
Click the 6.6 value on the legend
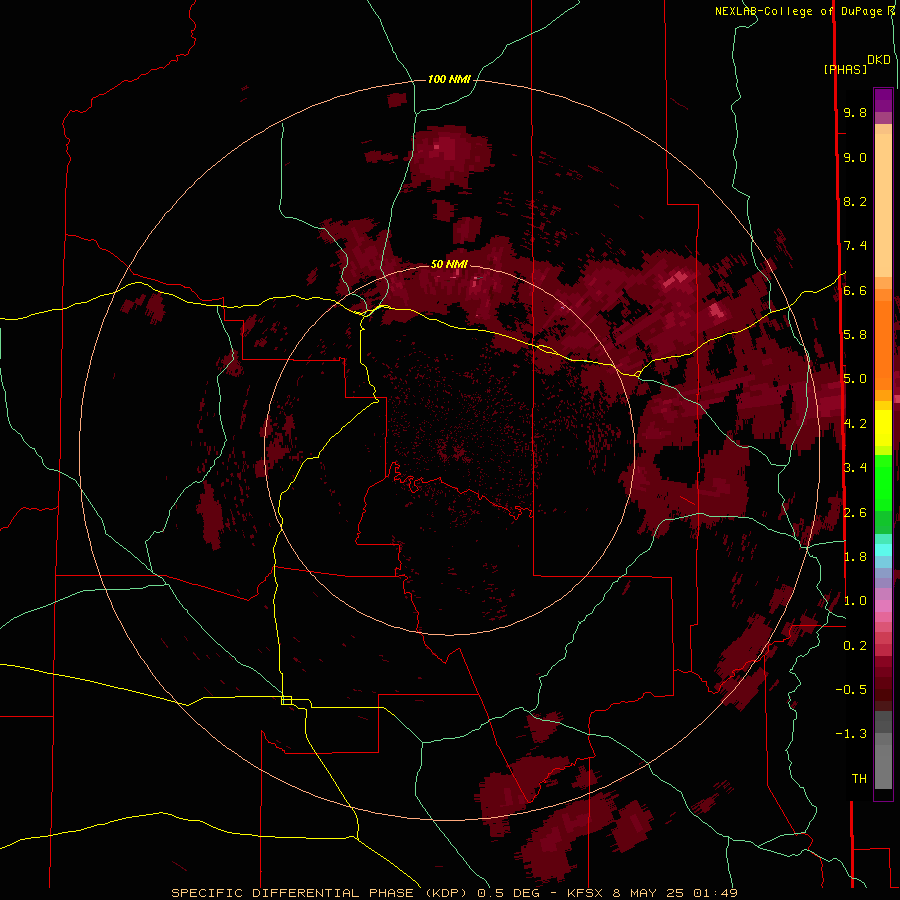pos(855,291)
